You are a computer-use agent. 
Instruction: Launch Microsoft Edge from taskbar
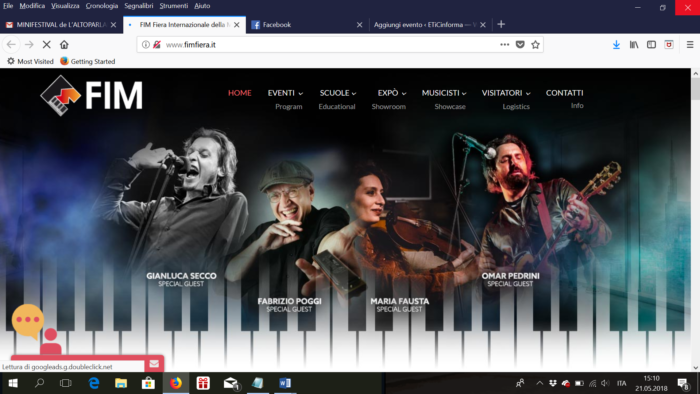pos(94,383)
